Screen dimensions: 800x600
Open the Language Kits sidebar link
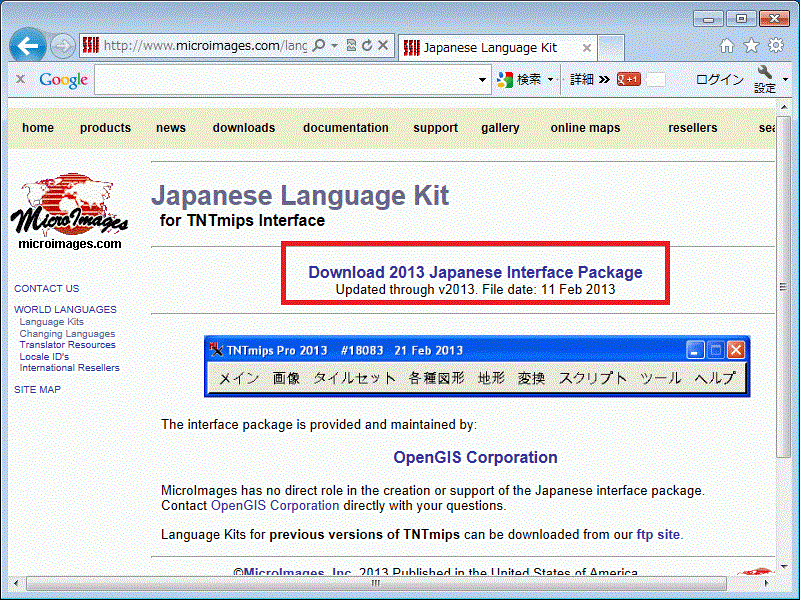pos(52,321)
